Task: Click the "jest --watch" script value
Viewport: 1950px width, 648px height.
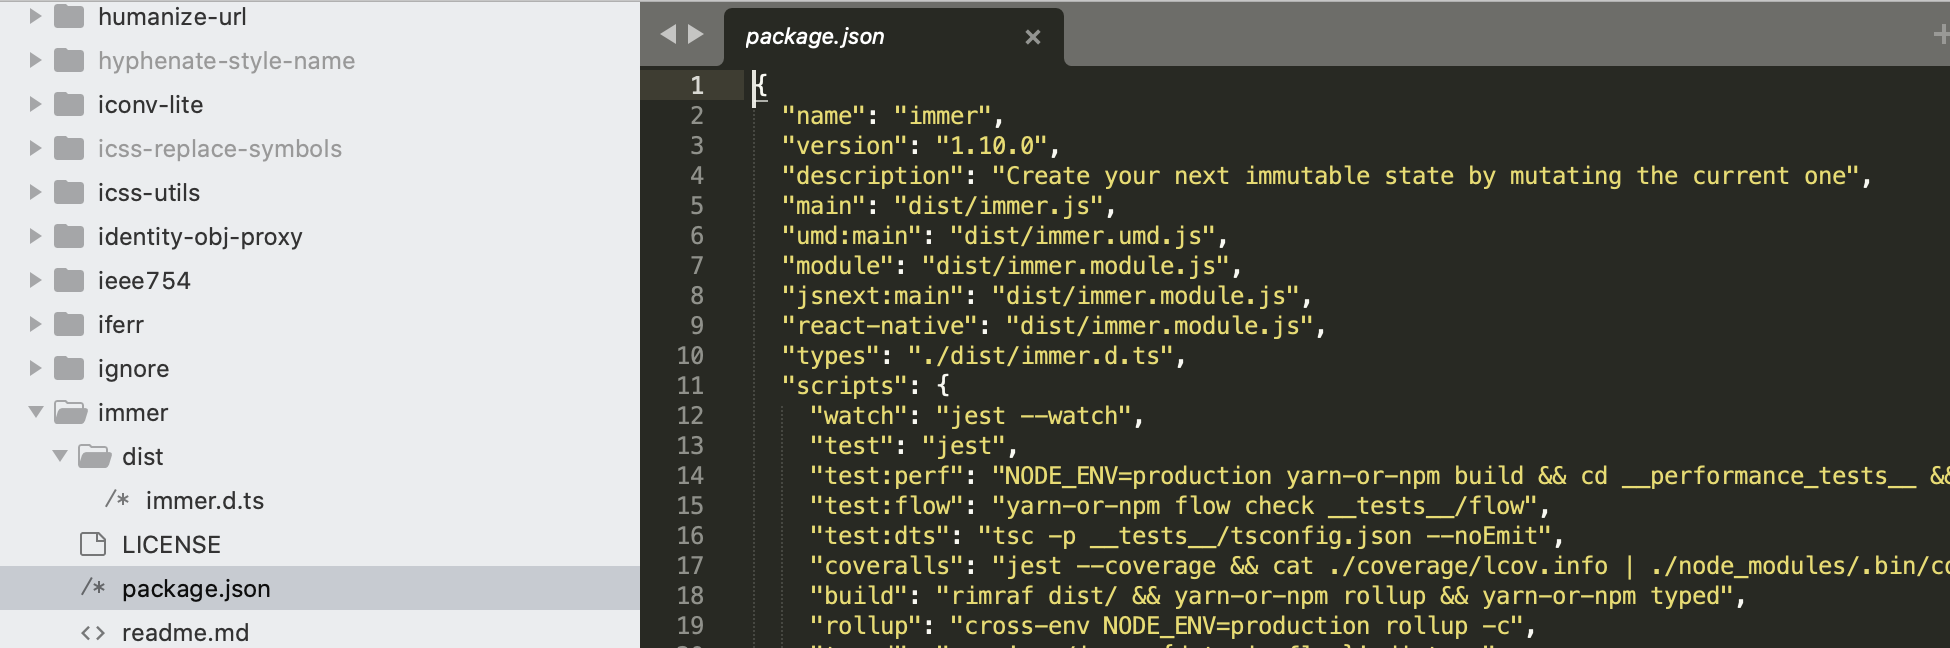Action: point(1033,415)
